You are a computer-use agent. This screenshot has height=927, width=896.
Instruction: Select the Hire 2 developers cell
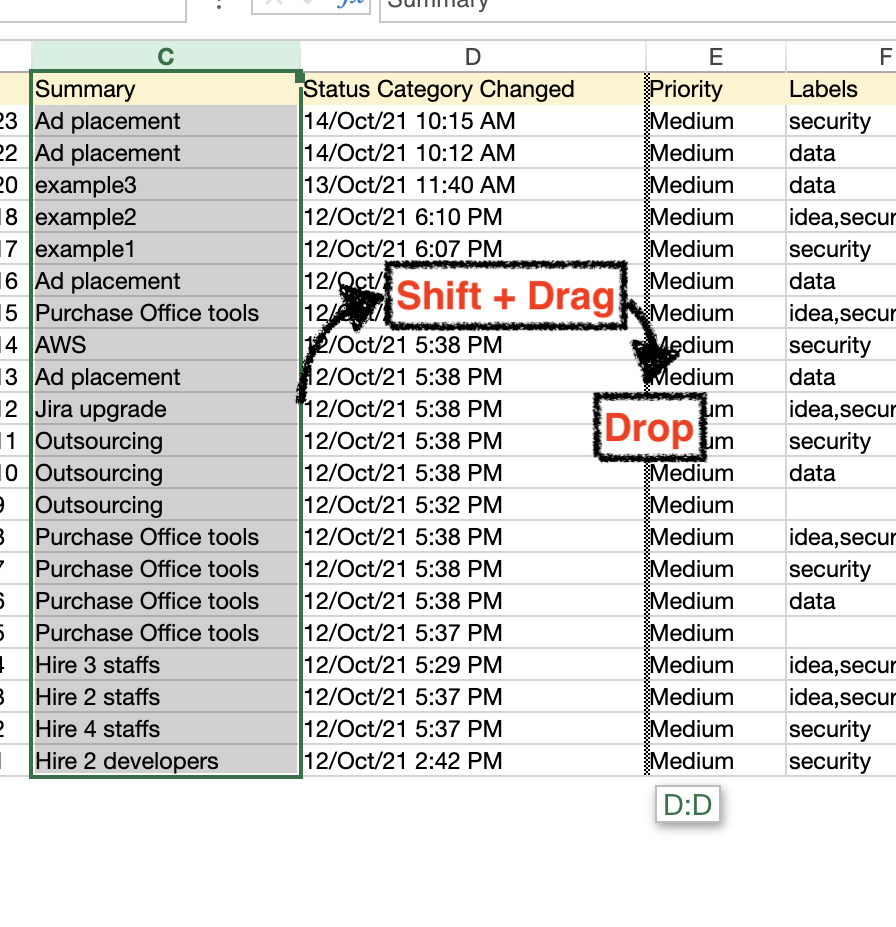166,761
